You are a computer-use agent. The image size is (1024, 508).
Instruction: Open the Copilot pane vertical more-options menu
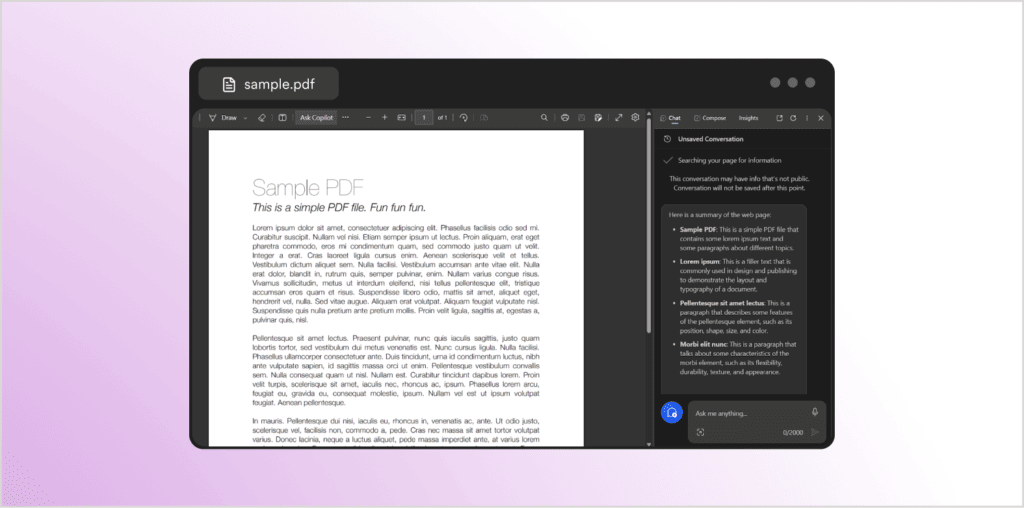click(806, 118)
